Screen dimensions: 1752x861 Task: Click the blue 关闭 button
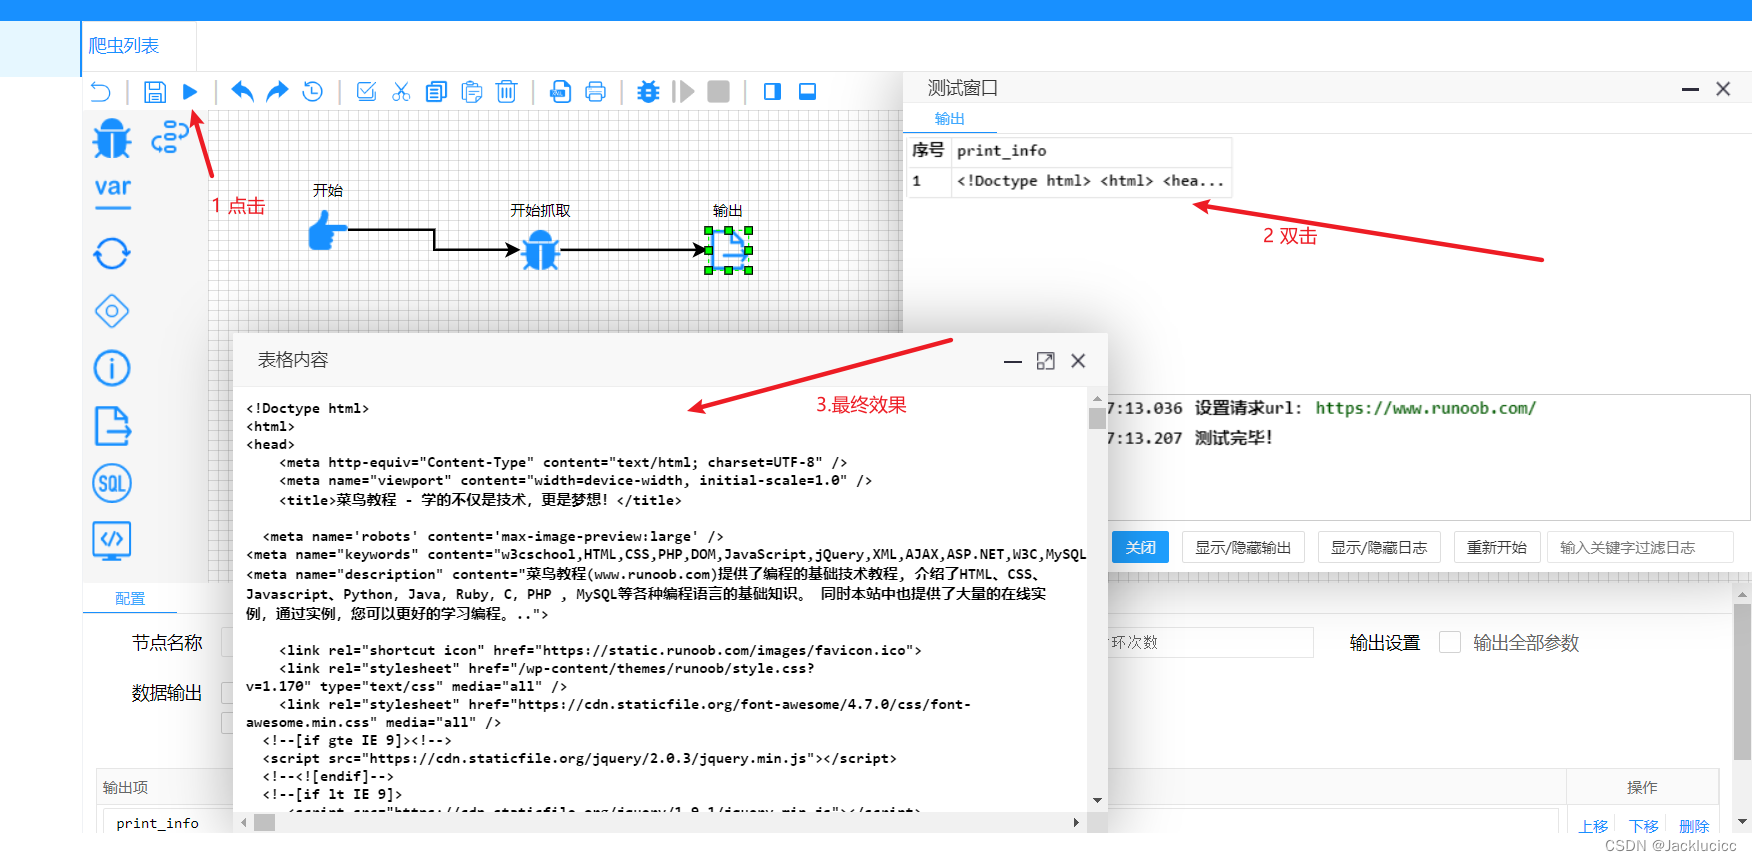coord(1140,547)
